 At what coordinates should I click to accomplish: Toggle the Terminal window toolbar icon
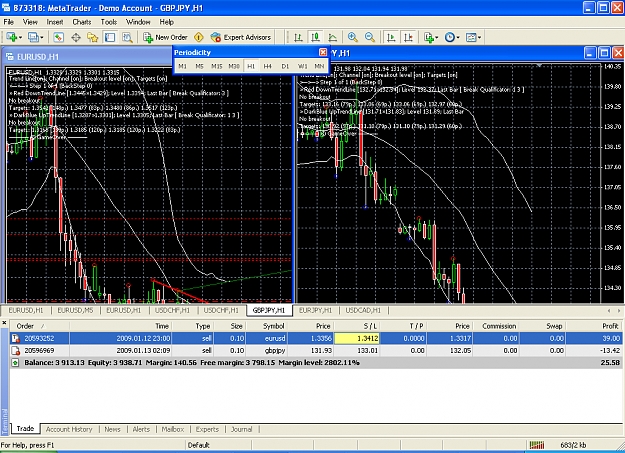click(x=110, y=37)
